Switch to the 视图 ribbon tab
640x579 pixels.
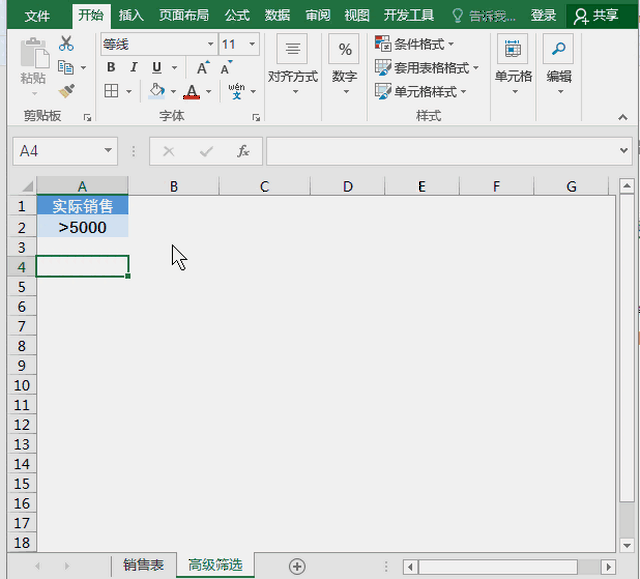[357, 16]
